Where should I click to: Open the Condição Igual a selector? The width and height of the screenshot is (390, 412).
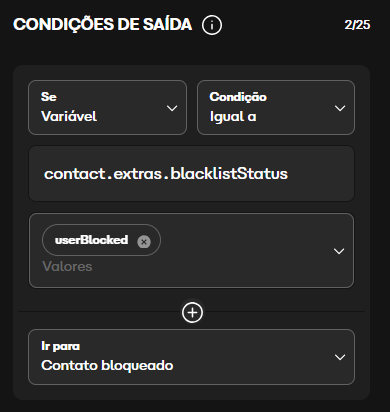[276, 107]
